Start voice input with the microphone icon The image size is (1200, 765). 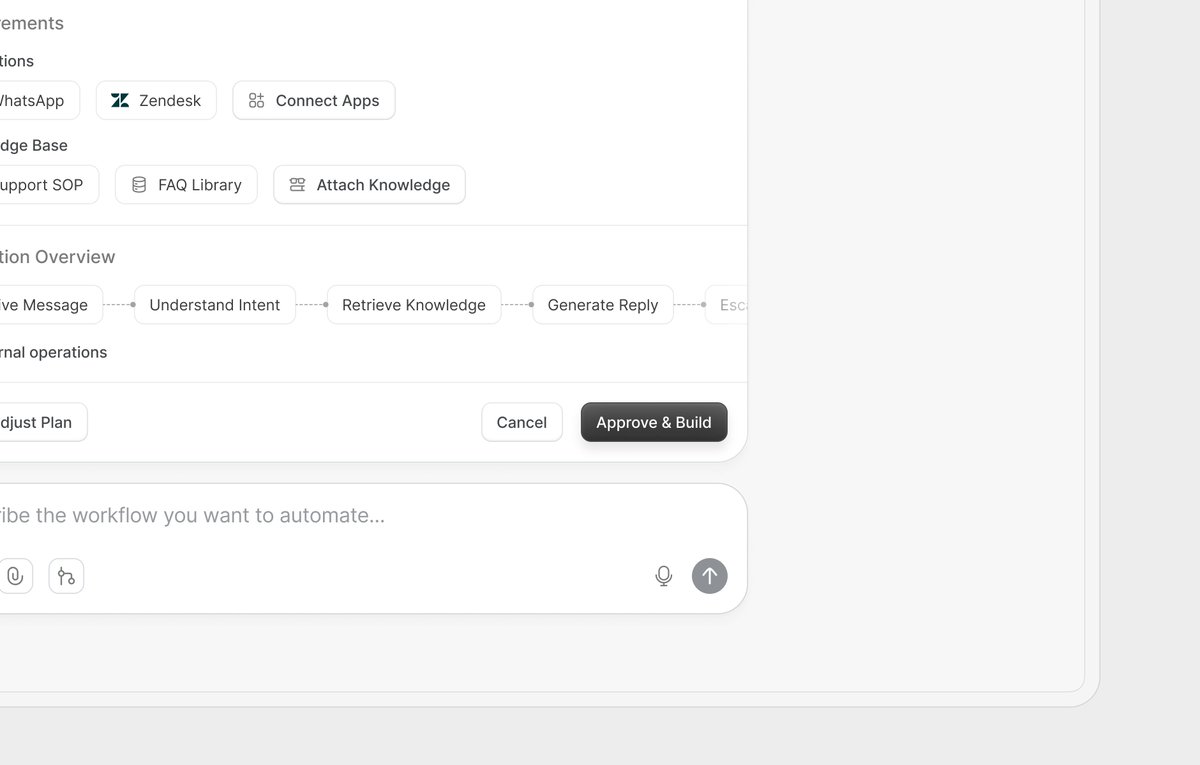click(663, 576)
